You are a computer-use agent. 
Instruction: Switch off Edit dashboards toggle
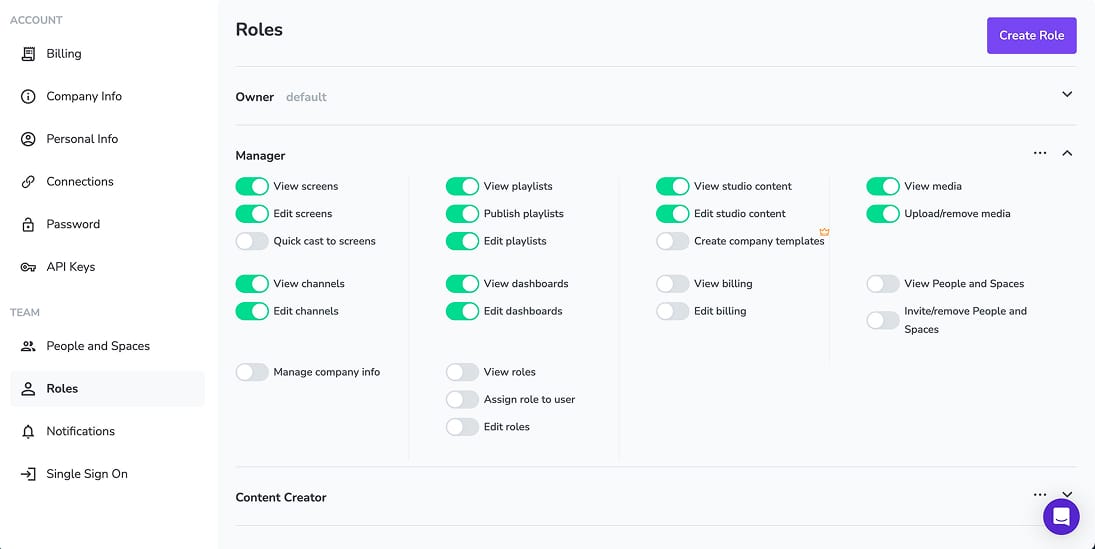coord(462,311)
